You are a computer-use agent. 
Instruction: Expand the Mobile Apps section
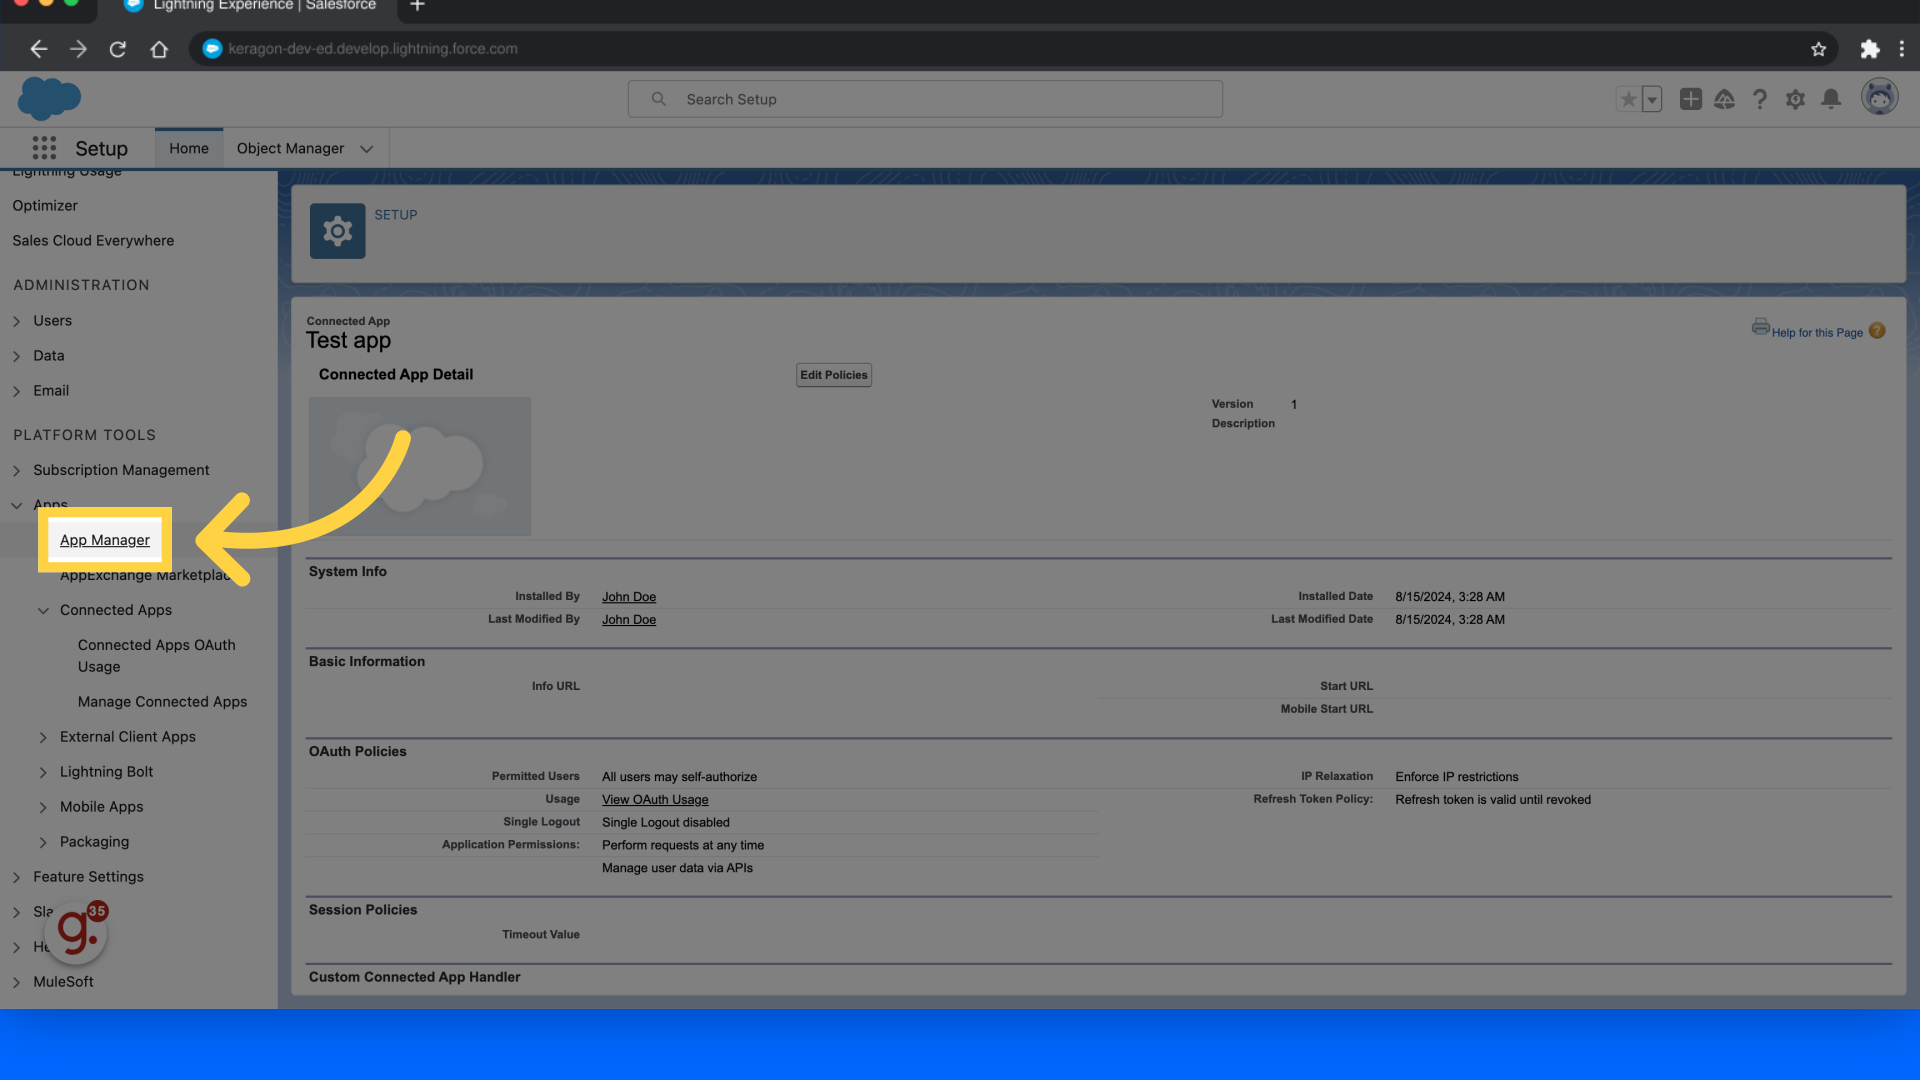tap(43, 808)
